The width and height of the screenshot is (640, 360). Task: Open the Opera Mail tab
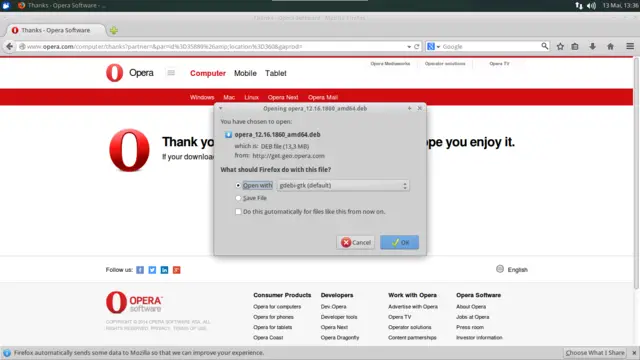pos(323,97)
